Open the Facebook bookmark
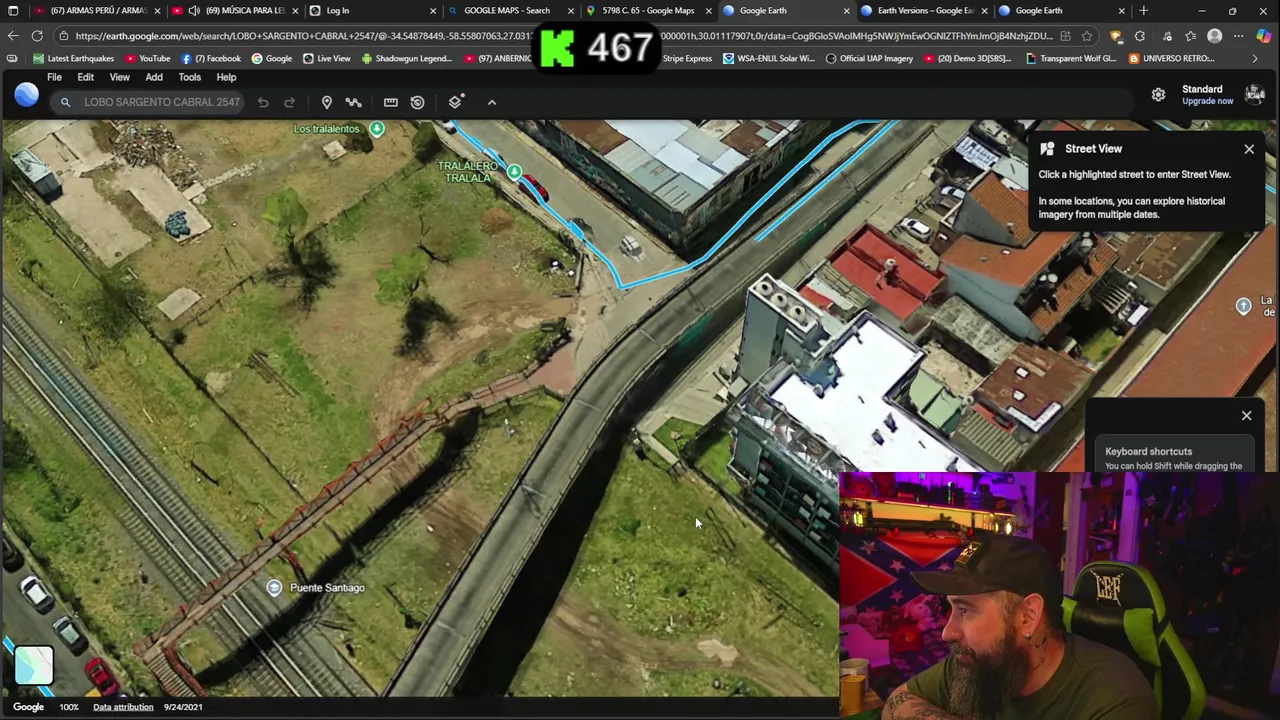 (211, 58)
